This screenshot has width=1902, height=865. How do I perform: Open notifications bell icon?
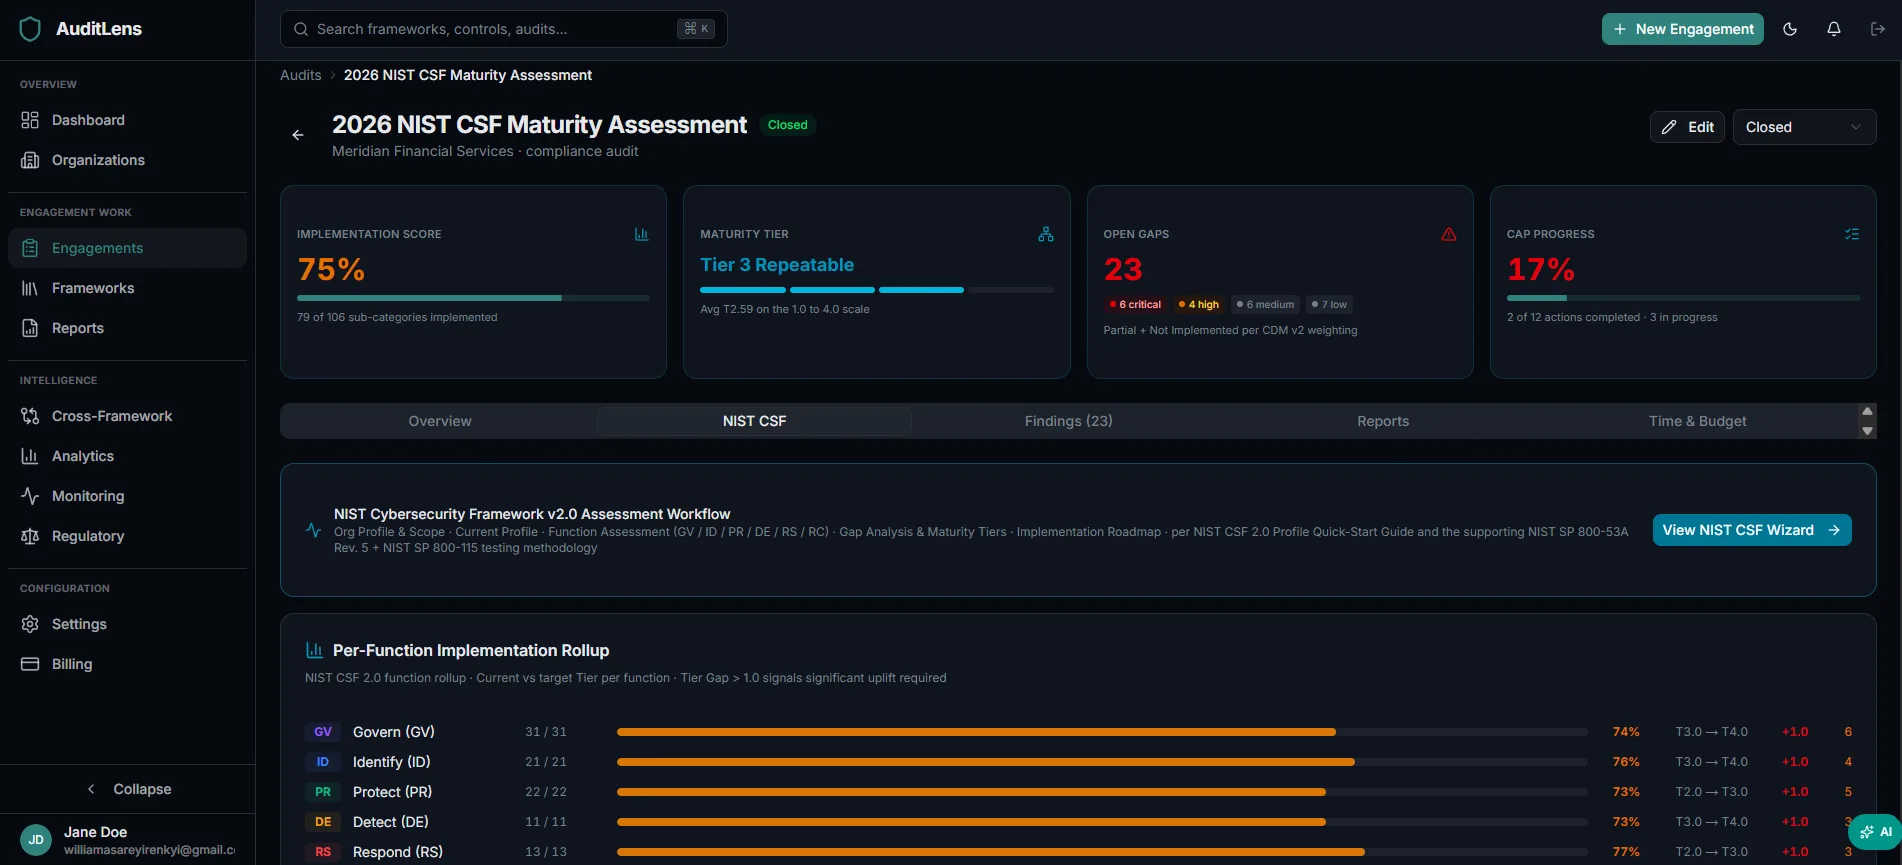tap(1834, 29)
